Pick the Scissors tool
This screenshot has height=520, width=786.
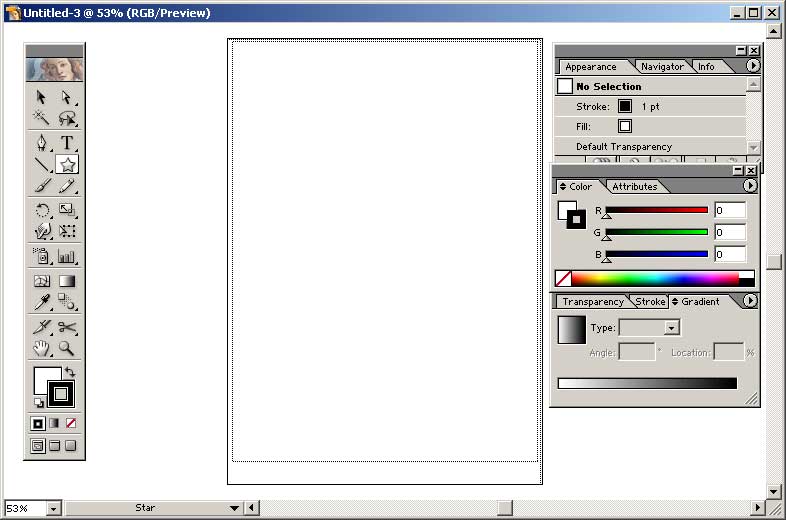[x=67, y=327]
